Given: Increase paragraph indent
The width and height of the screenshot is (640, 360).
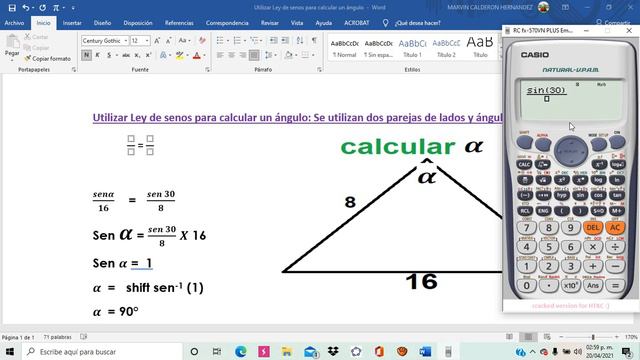Looking at the screenshot, I should [285, 40].
